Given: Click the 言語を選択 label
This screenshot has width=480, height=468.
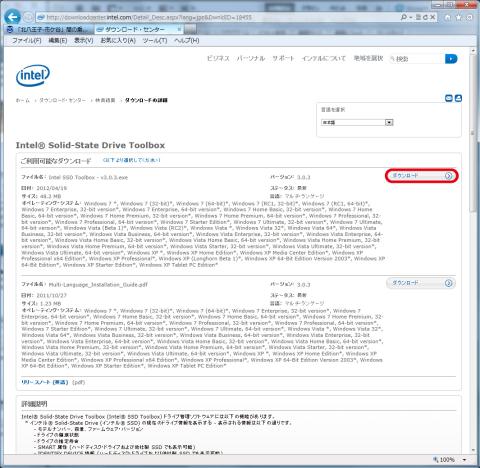Looking at the screenshot, I should click(x=333, y=110).
